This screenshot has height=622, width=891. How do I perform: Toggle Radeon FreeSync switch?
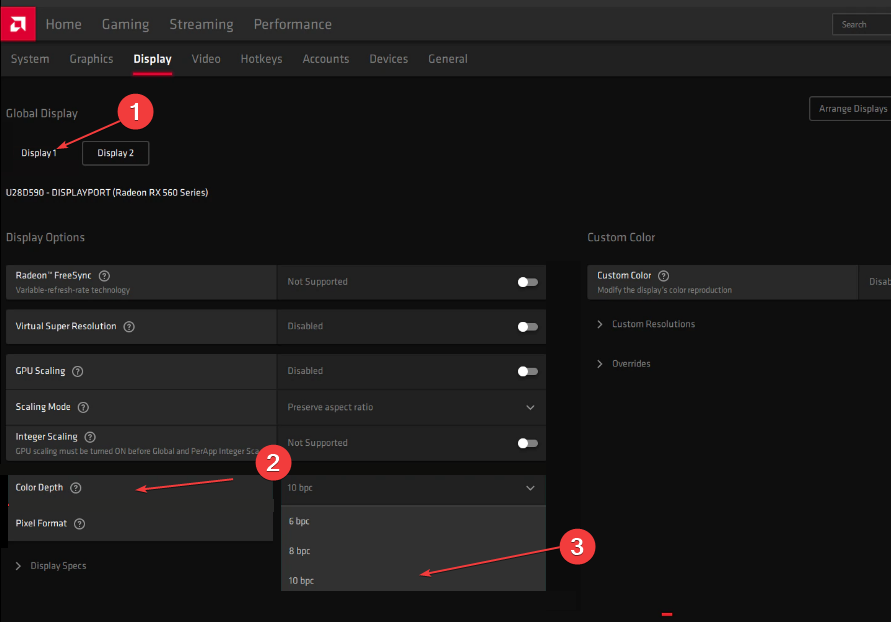[x=527, y=282]
